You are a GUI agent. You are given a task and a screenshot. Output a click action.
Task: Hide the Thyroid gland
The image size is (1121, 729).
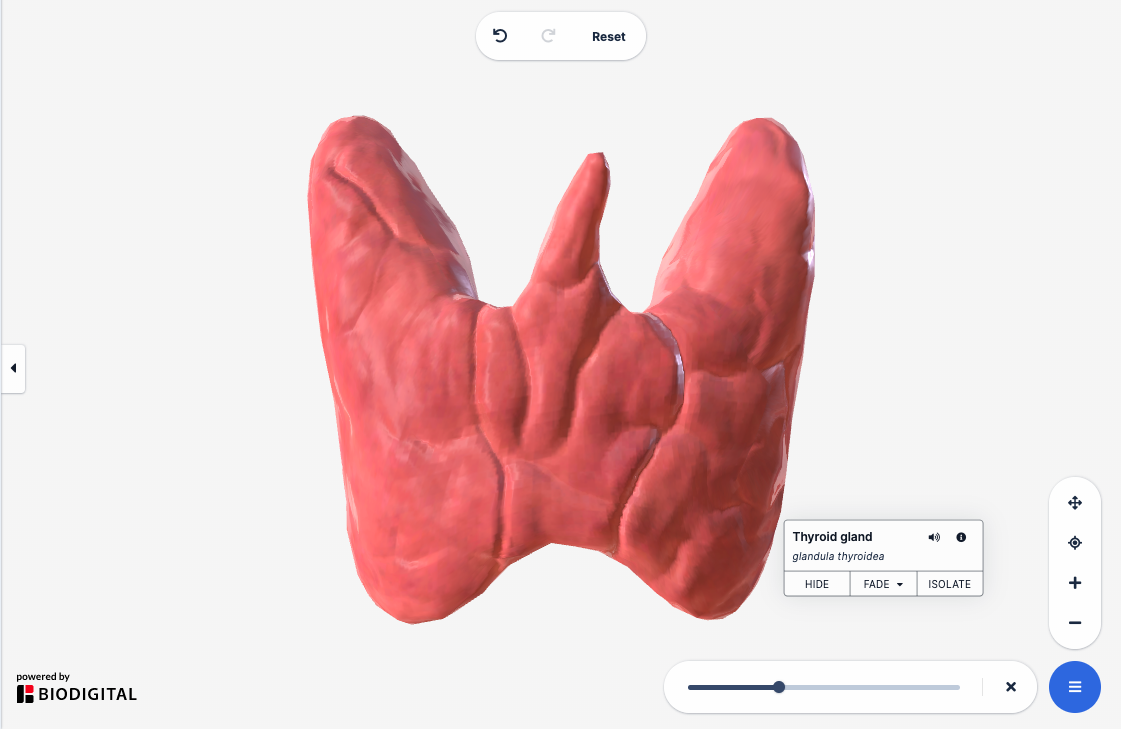point(816,584)
